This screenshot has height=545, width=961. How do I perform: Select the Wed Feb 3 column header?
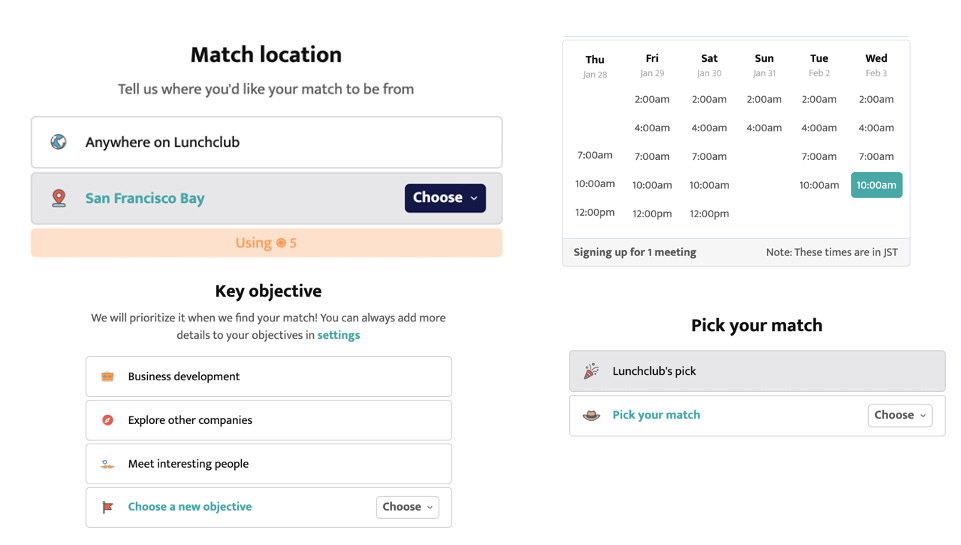(x=876, y=65)
